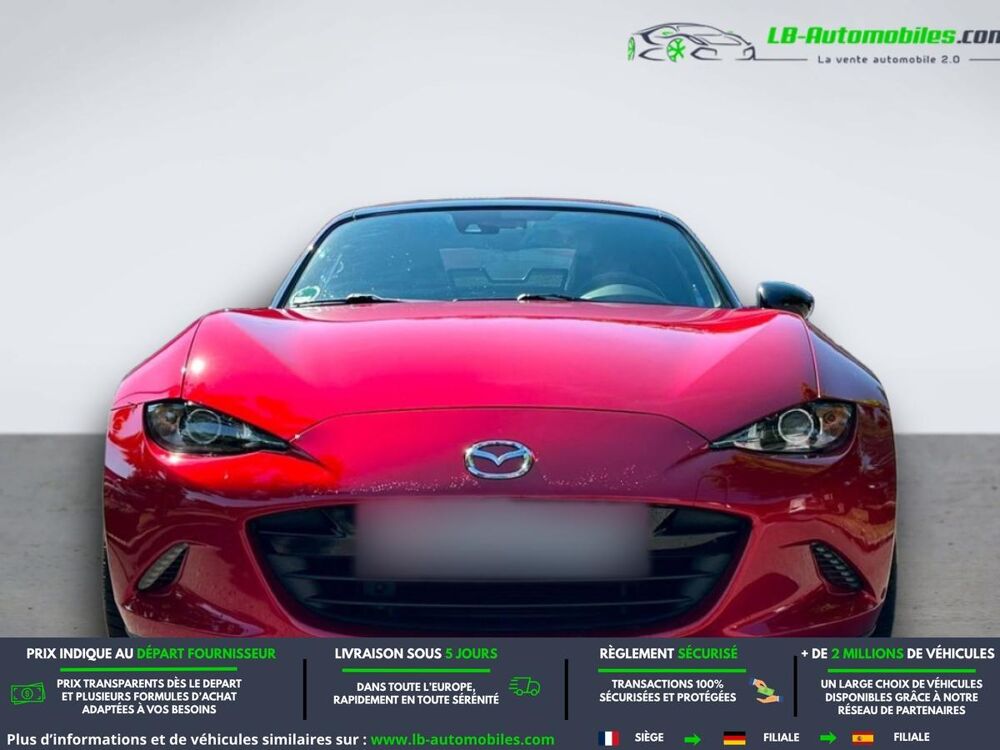This screenshot has width=1000, height=750.
Task: Click the LB-Automobiles car logo
Action: 691,43
